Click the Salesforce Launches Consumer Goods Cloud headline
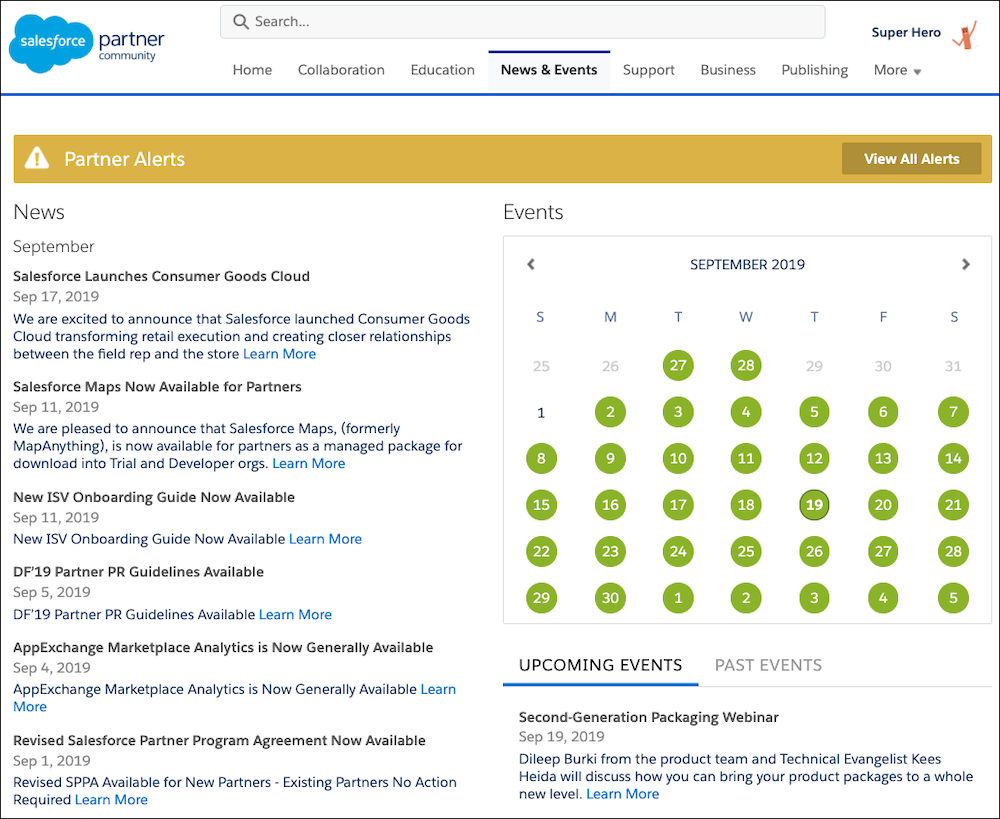1000x819 pixels. 161,276
